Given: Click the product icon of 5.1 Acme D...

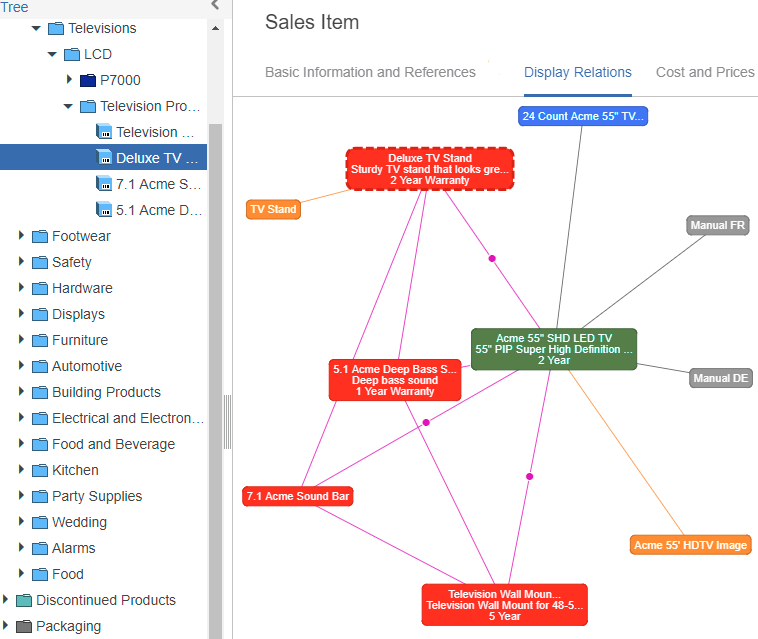Looking at the screenshot, I should pyautogui.click(x=104, y=210).
